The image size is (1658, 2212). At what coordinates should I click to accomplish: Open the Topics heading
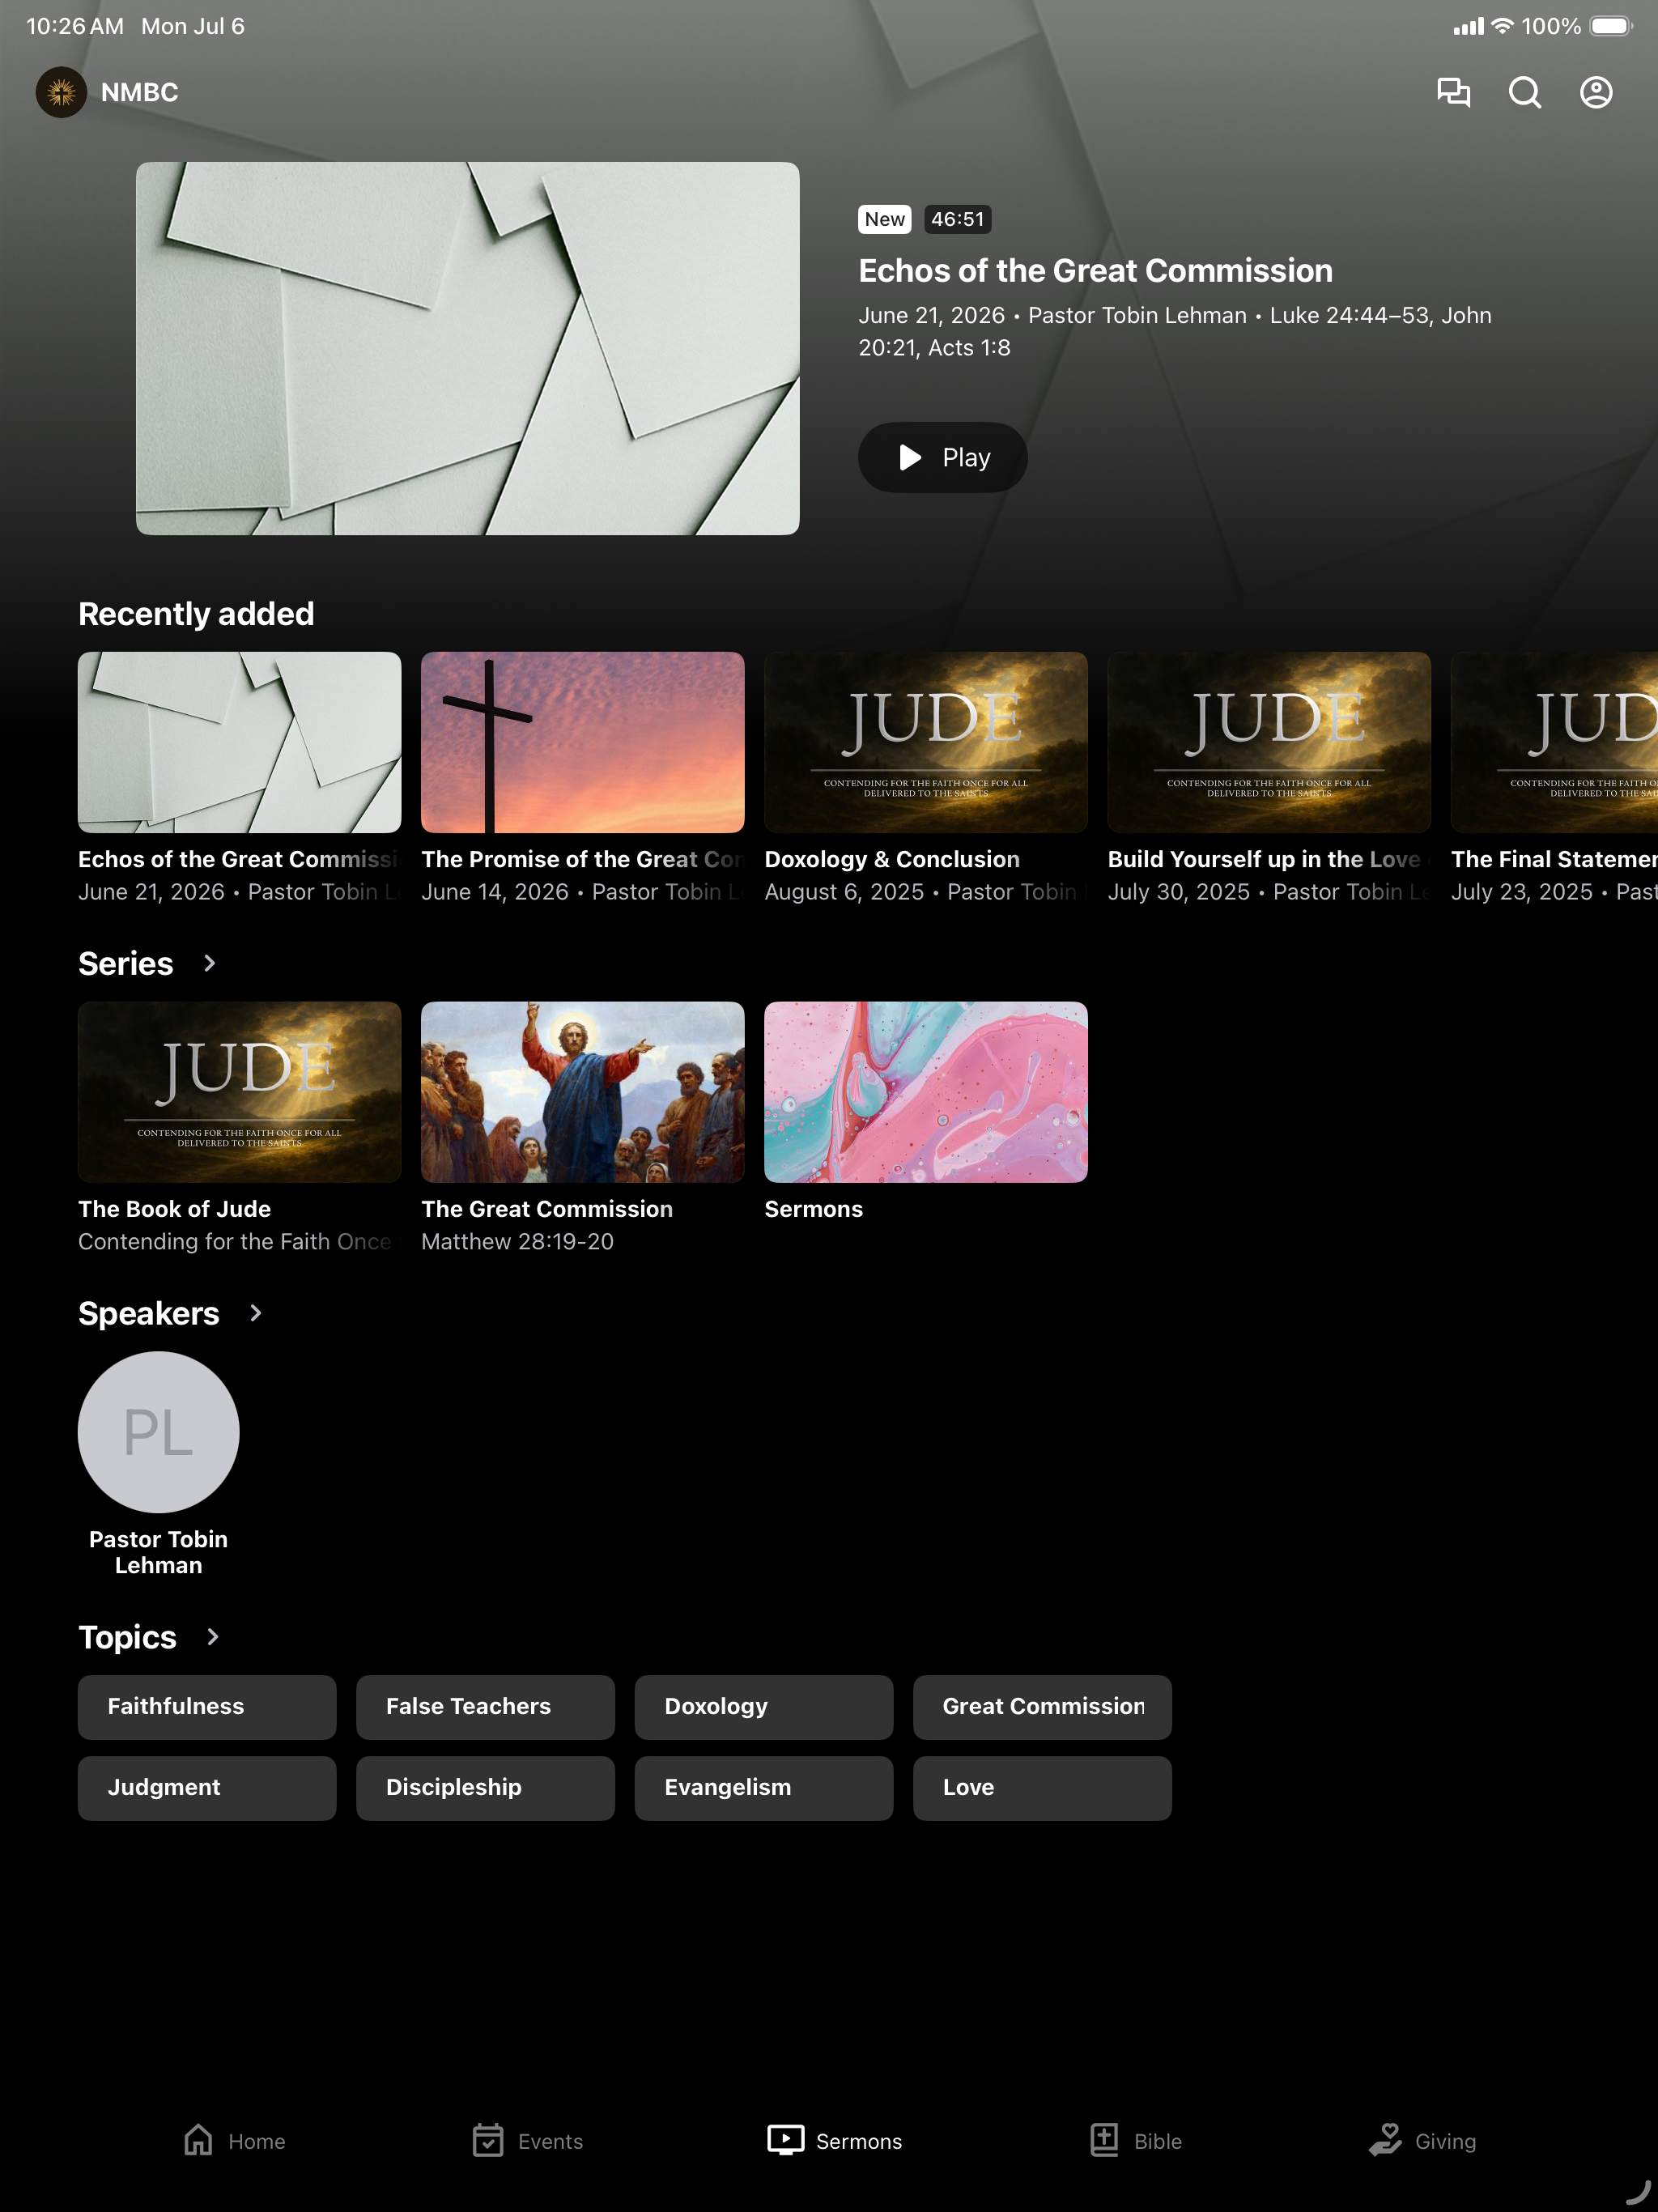coord(127,1637)
